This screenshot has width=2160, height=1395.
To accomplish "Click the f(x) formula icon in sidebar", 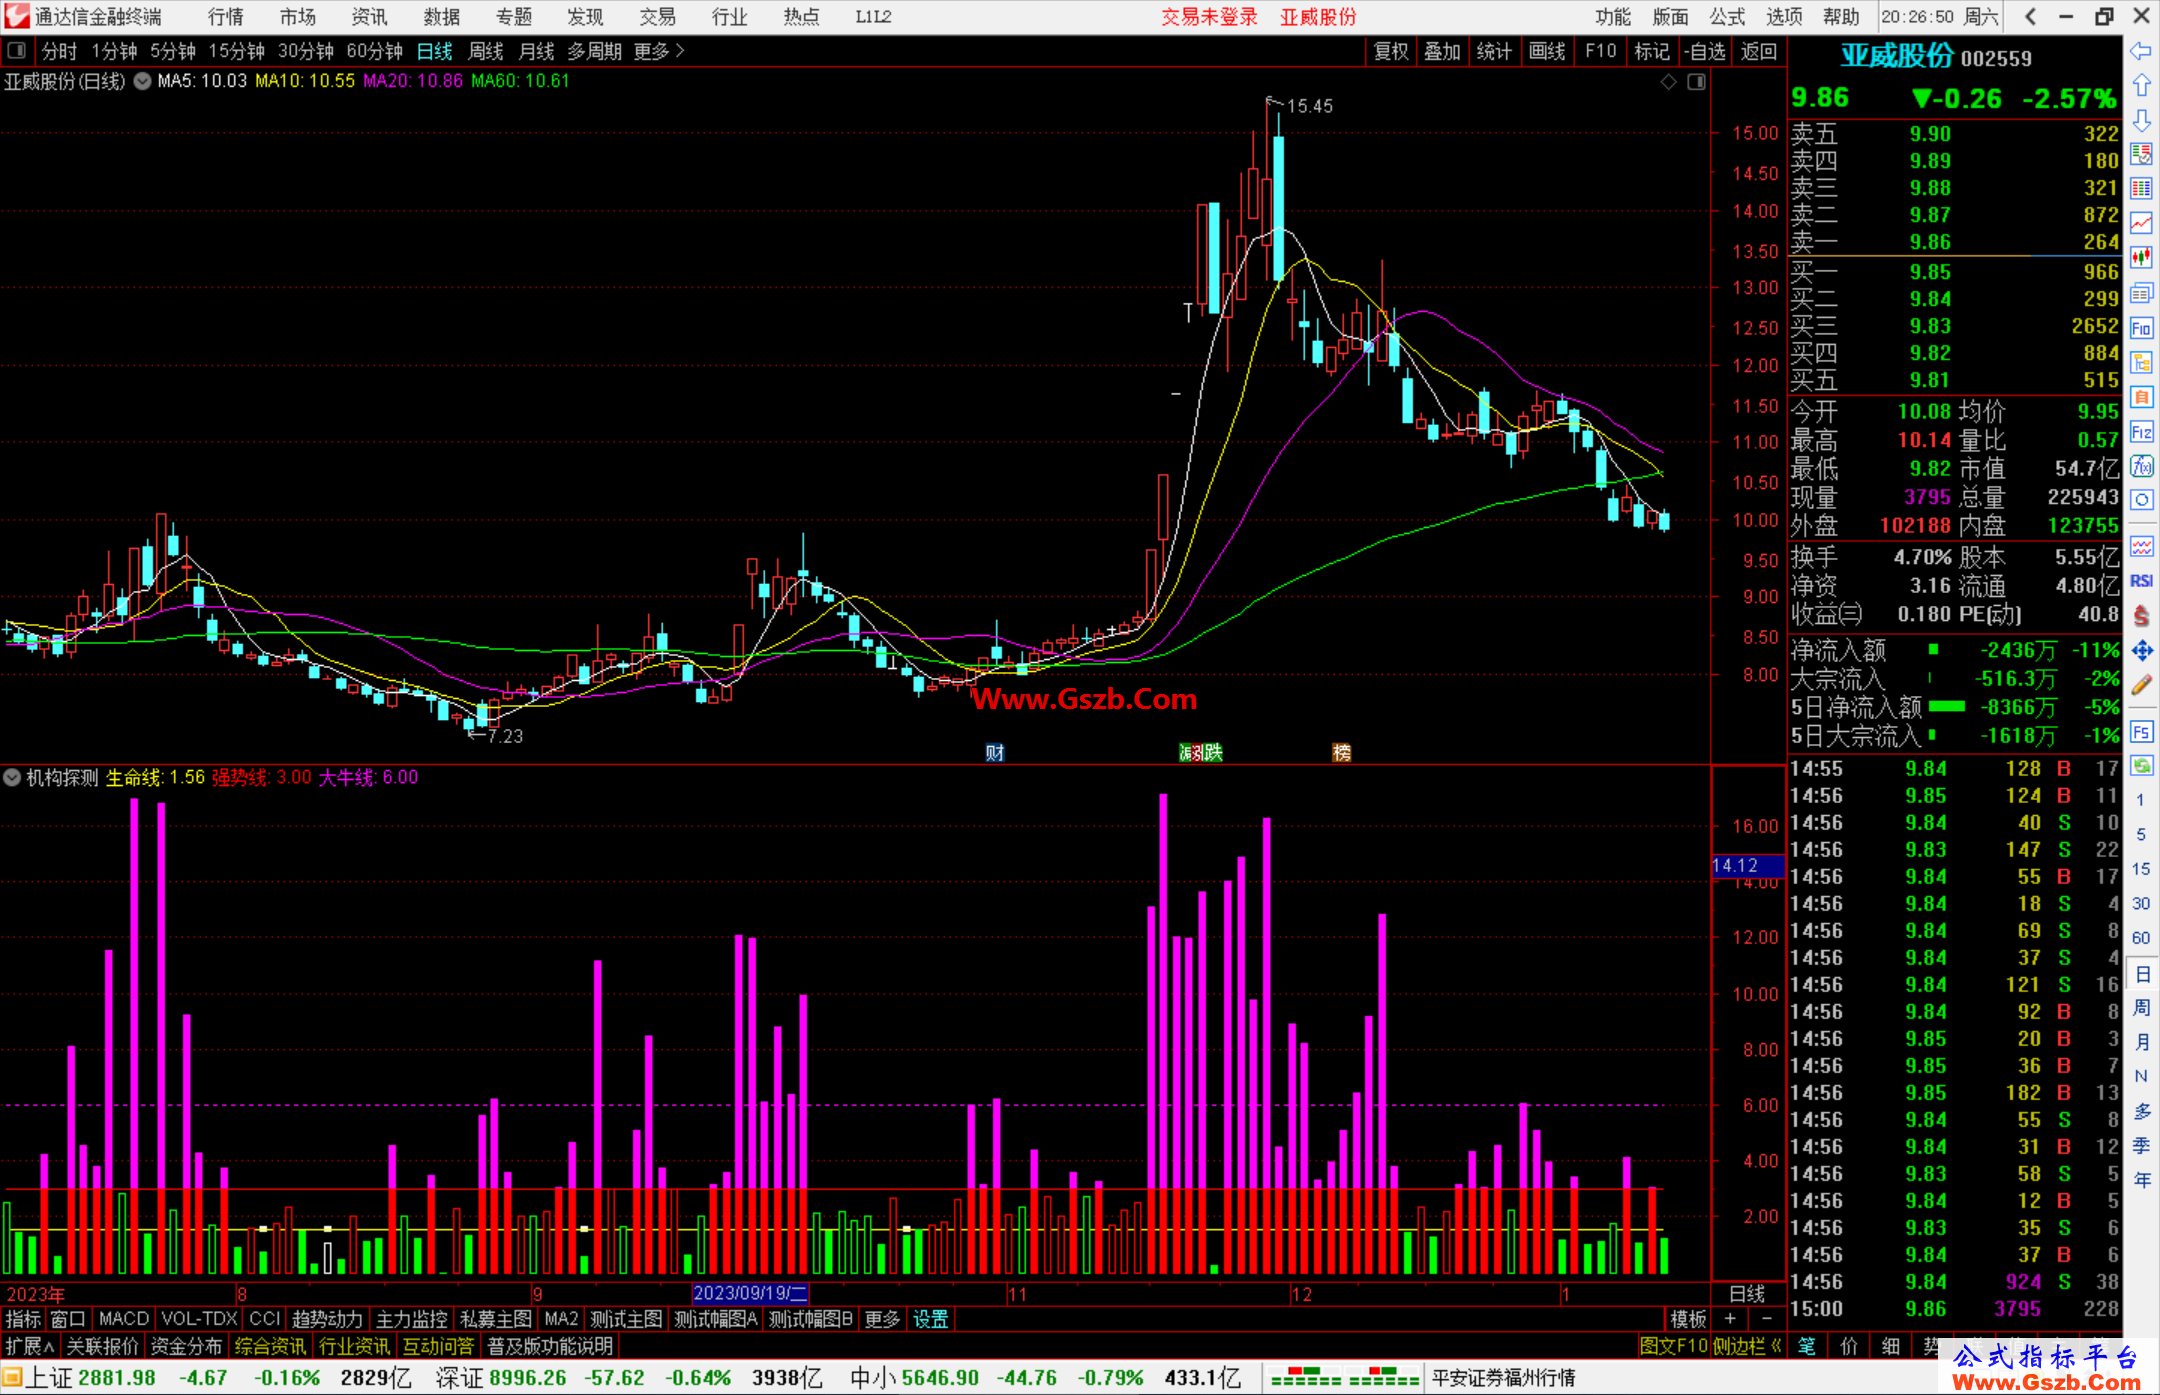I will (2141, 466).
